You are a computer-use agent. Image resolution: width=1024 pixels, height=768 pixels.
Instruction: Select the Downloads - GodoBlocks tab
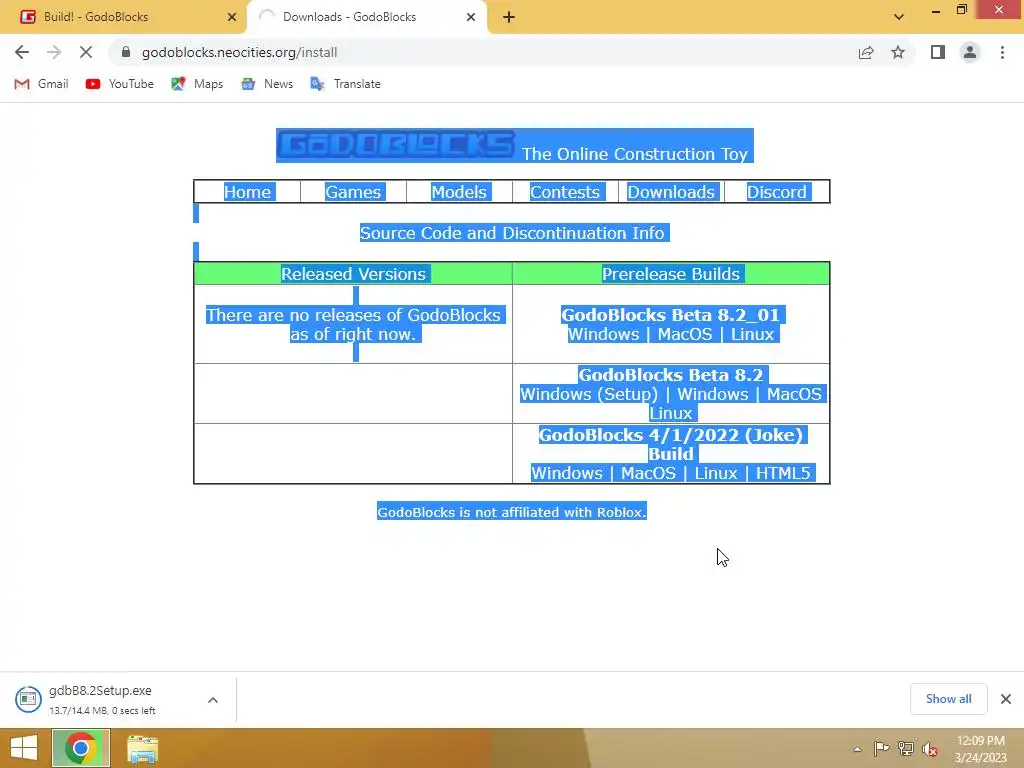pos(366,17)
